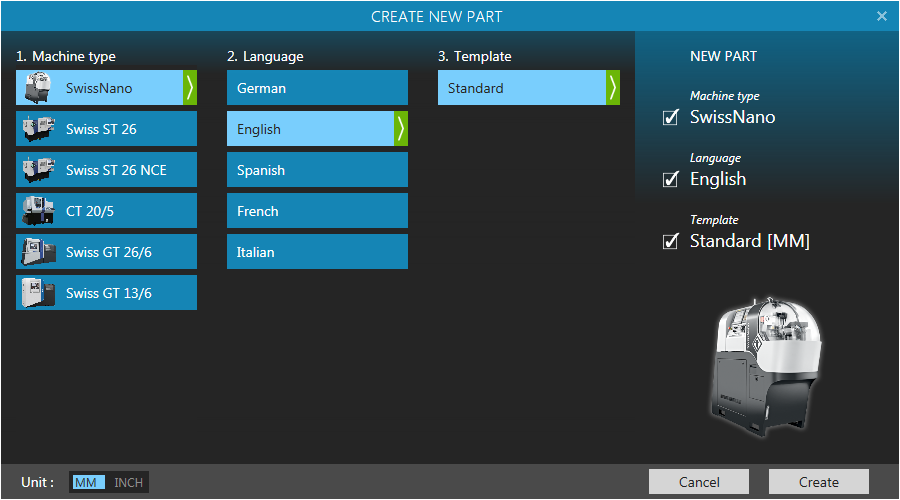Toggle the Language English checkbox
900x500 pixels.
click(x=671, y=180)
